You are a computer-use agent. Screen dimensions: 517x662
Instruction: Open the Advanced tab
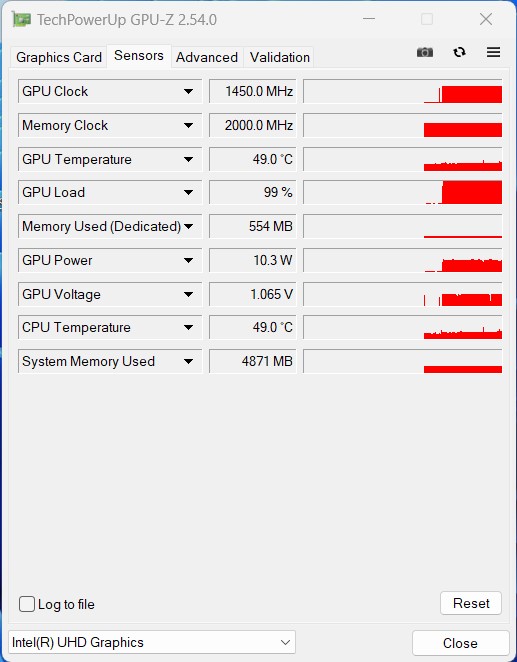[207, 57]
